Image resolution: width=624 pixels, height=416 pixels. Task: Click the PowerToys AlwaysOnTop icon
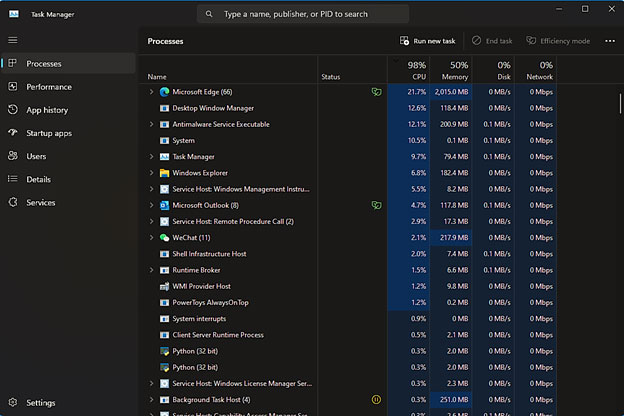click(164, 303)
